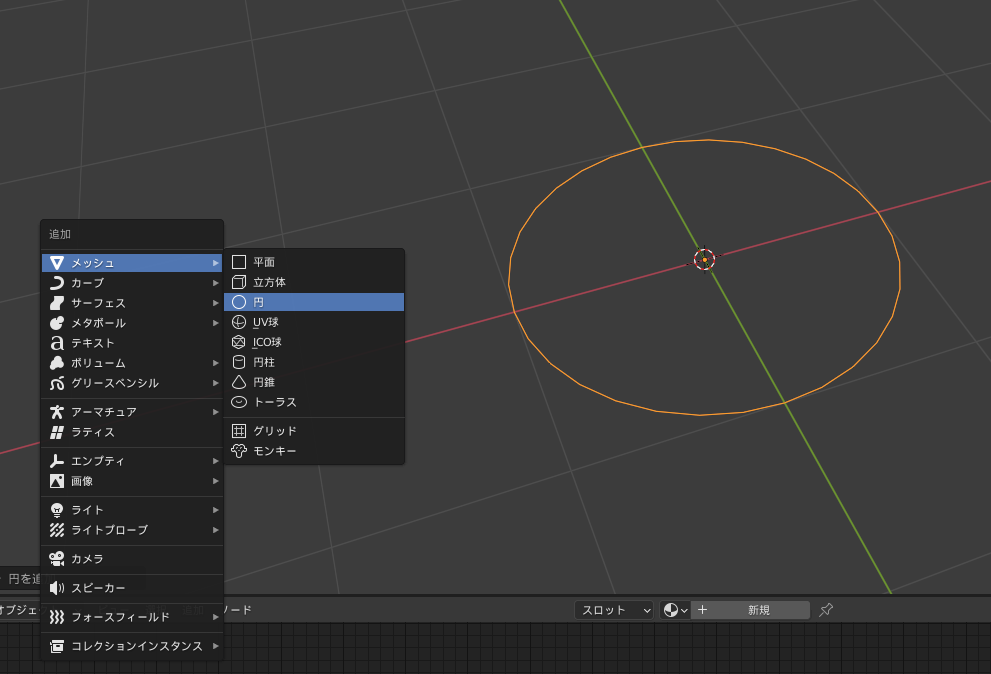Viewport: 991px width, 674px height.
Task: Add a ラティス (Lattice) object
Action: (131, 432)
